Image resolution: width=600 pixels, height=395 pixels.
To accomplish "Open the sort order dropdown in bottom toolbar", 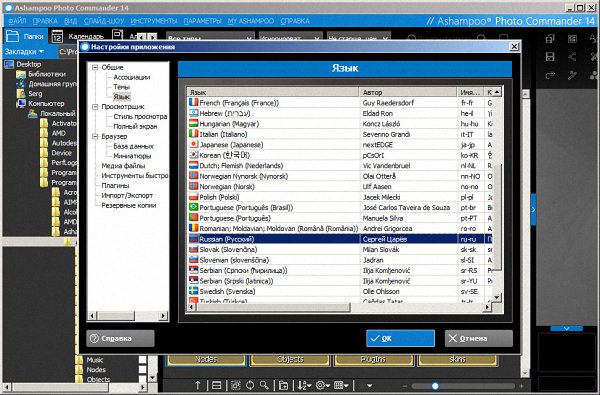I will click(x=305, y=385).
